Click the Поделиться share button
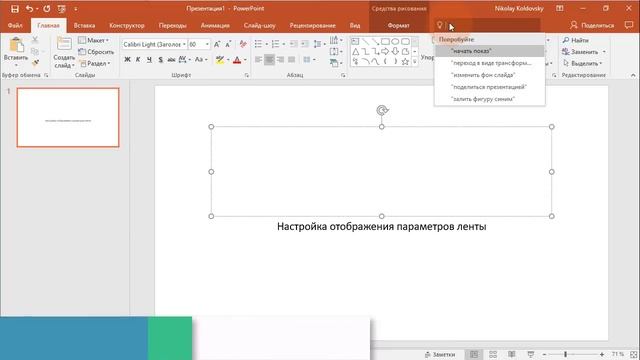Viewport: 640px width, 360px height. tap(592, 25)
